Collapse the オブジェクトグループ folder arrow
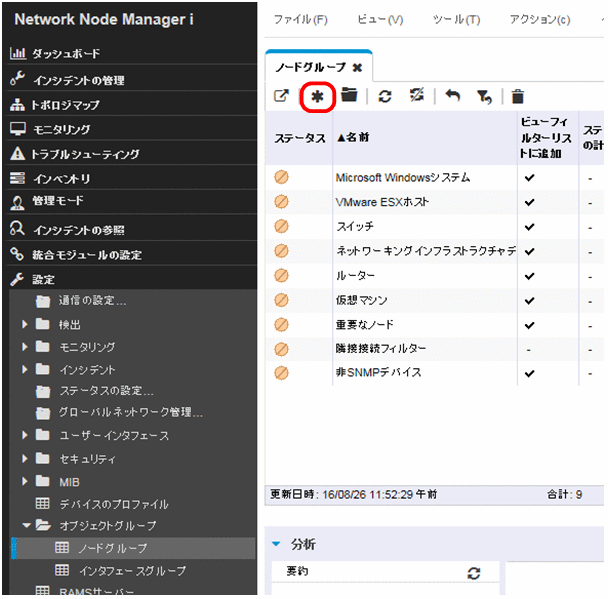This screenshot has height=599, width=608. pyautogui.click(x=26, y=526)
